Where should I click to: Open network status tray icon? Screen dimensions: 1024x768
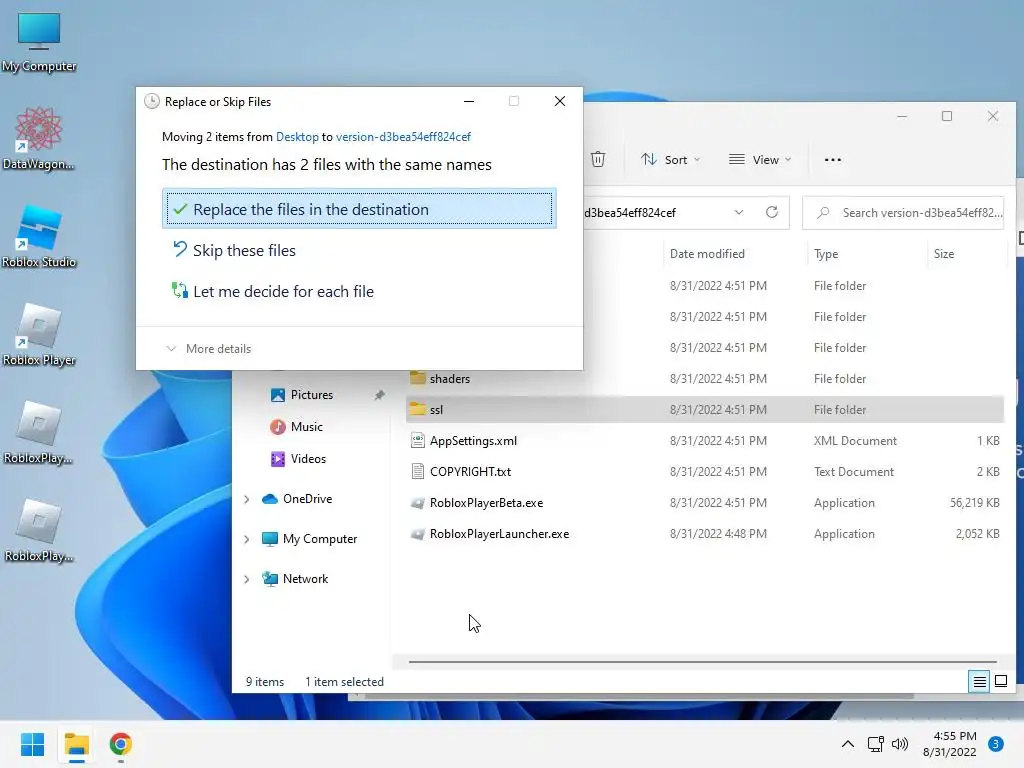tap(875, 744)
